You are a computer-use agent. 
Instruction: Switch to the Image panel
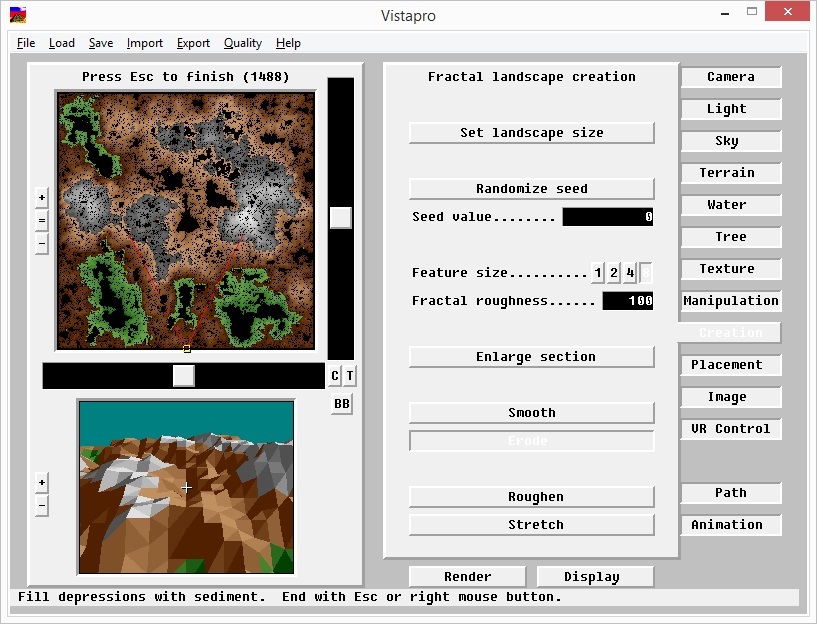coord(731,397)
